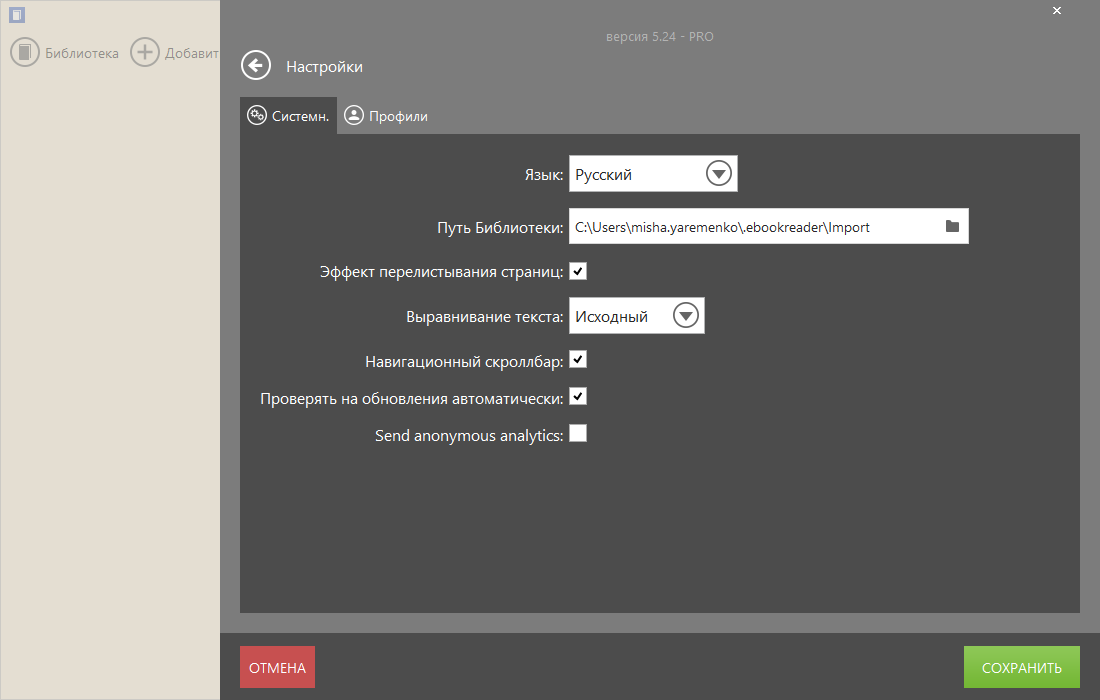Click the Добавить plus icon
The height and width of the screenshot is (700, 1100).
pos(146,53)
